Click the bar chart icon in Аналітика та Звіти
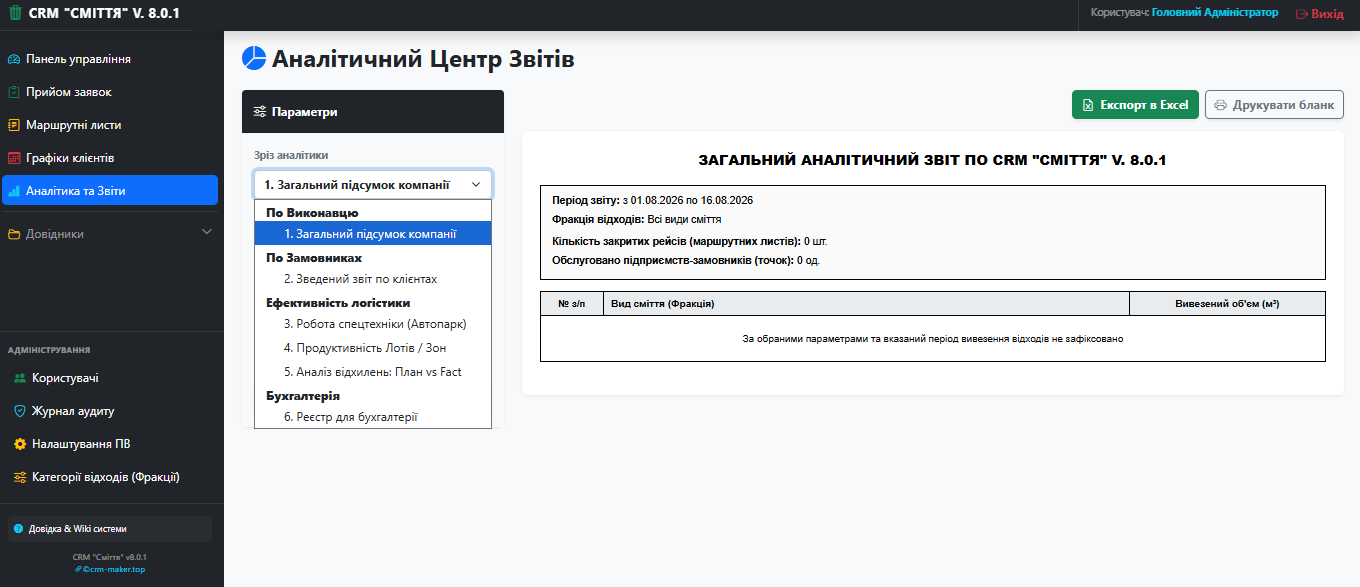The image size is (1360, 587). [14, 191]
